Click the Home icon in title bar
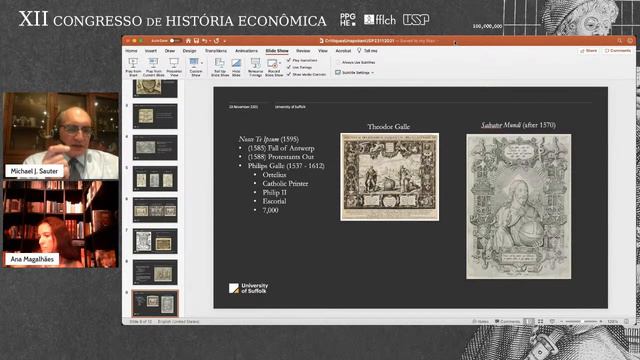 coord(188,41)
